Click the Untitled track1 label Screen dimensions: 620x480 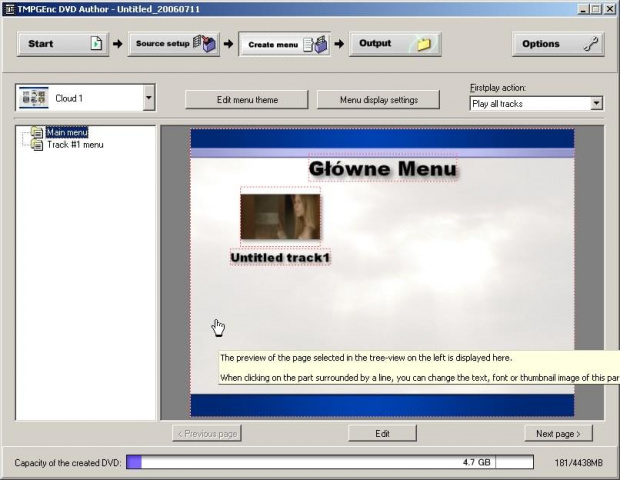tap(280, 257)
